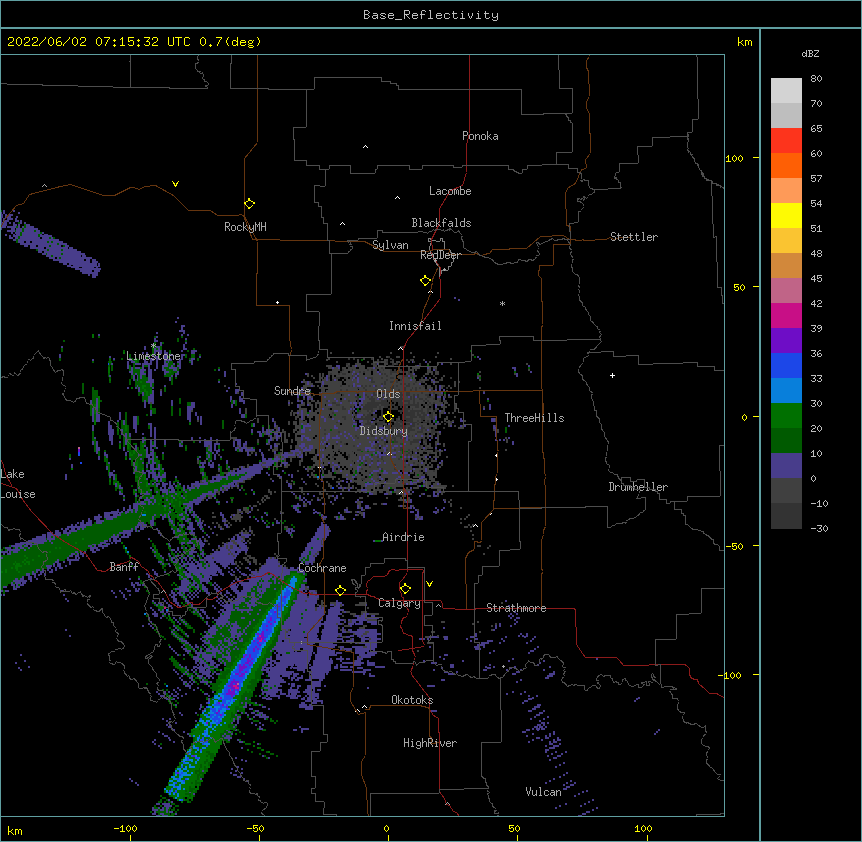Click the 45 value on the dBZ legend
This screenshot has width=862, height=842.
click(x=816, y=279)
